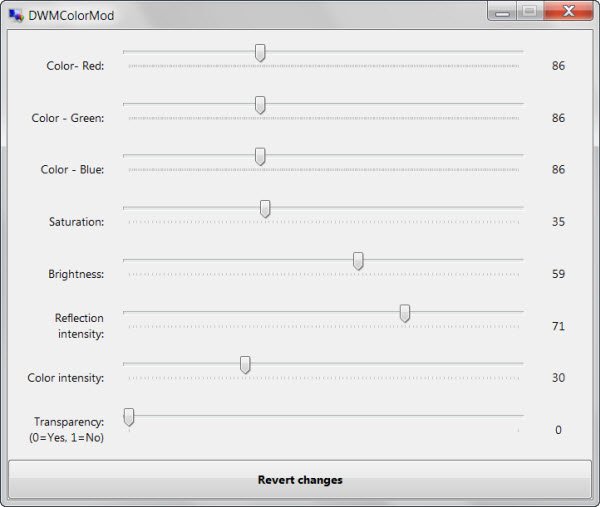Screen dimensions: 600x507
Task: Click the Brightness value 59
Action: point(558,274)
